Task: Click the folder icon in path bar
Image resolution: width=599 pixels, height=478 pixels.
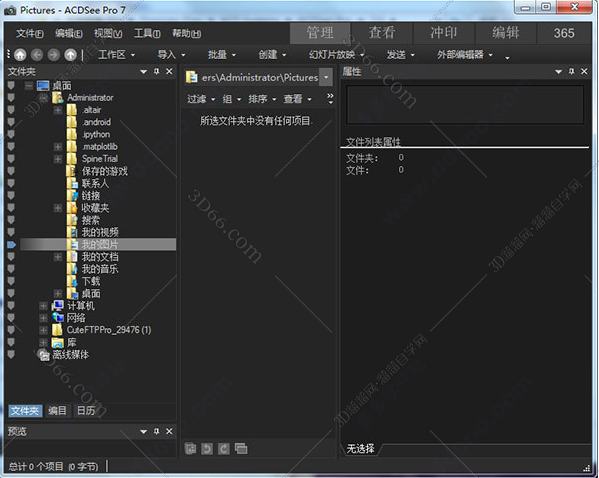Action: pos(191,77)
